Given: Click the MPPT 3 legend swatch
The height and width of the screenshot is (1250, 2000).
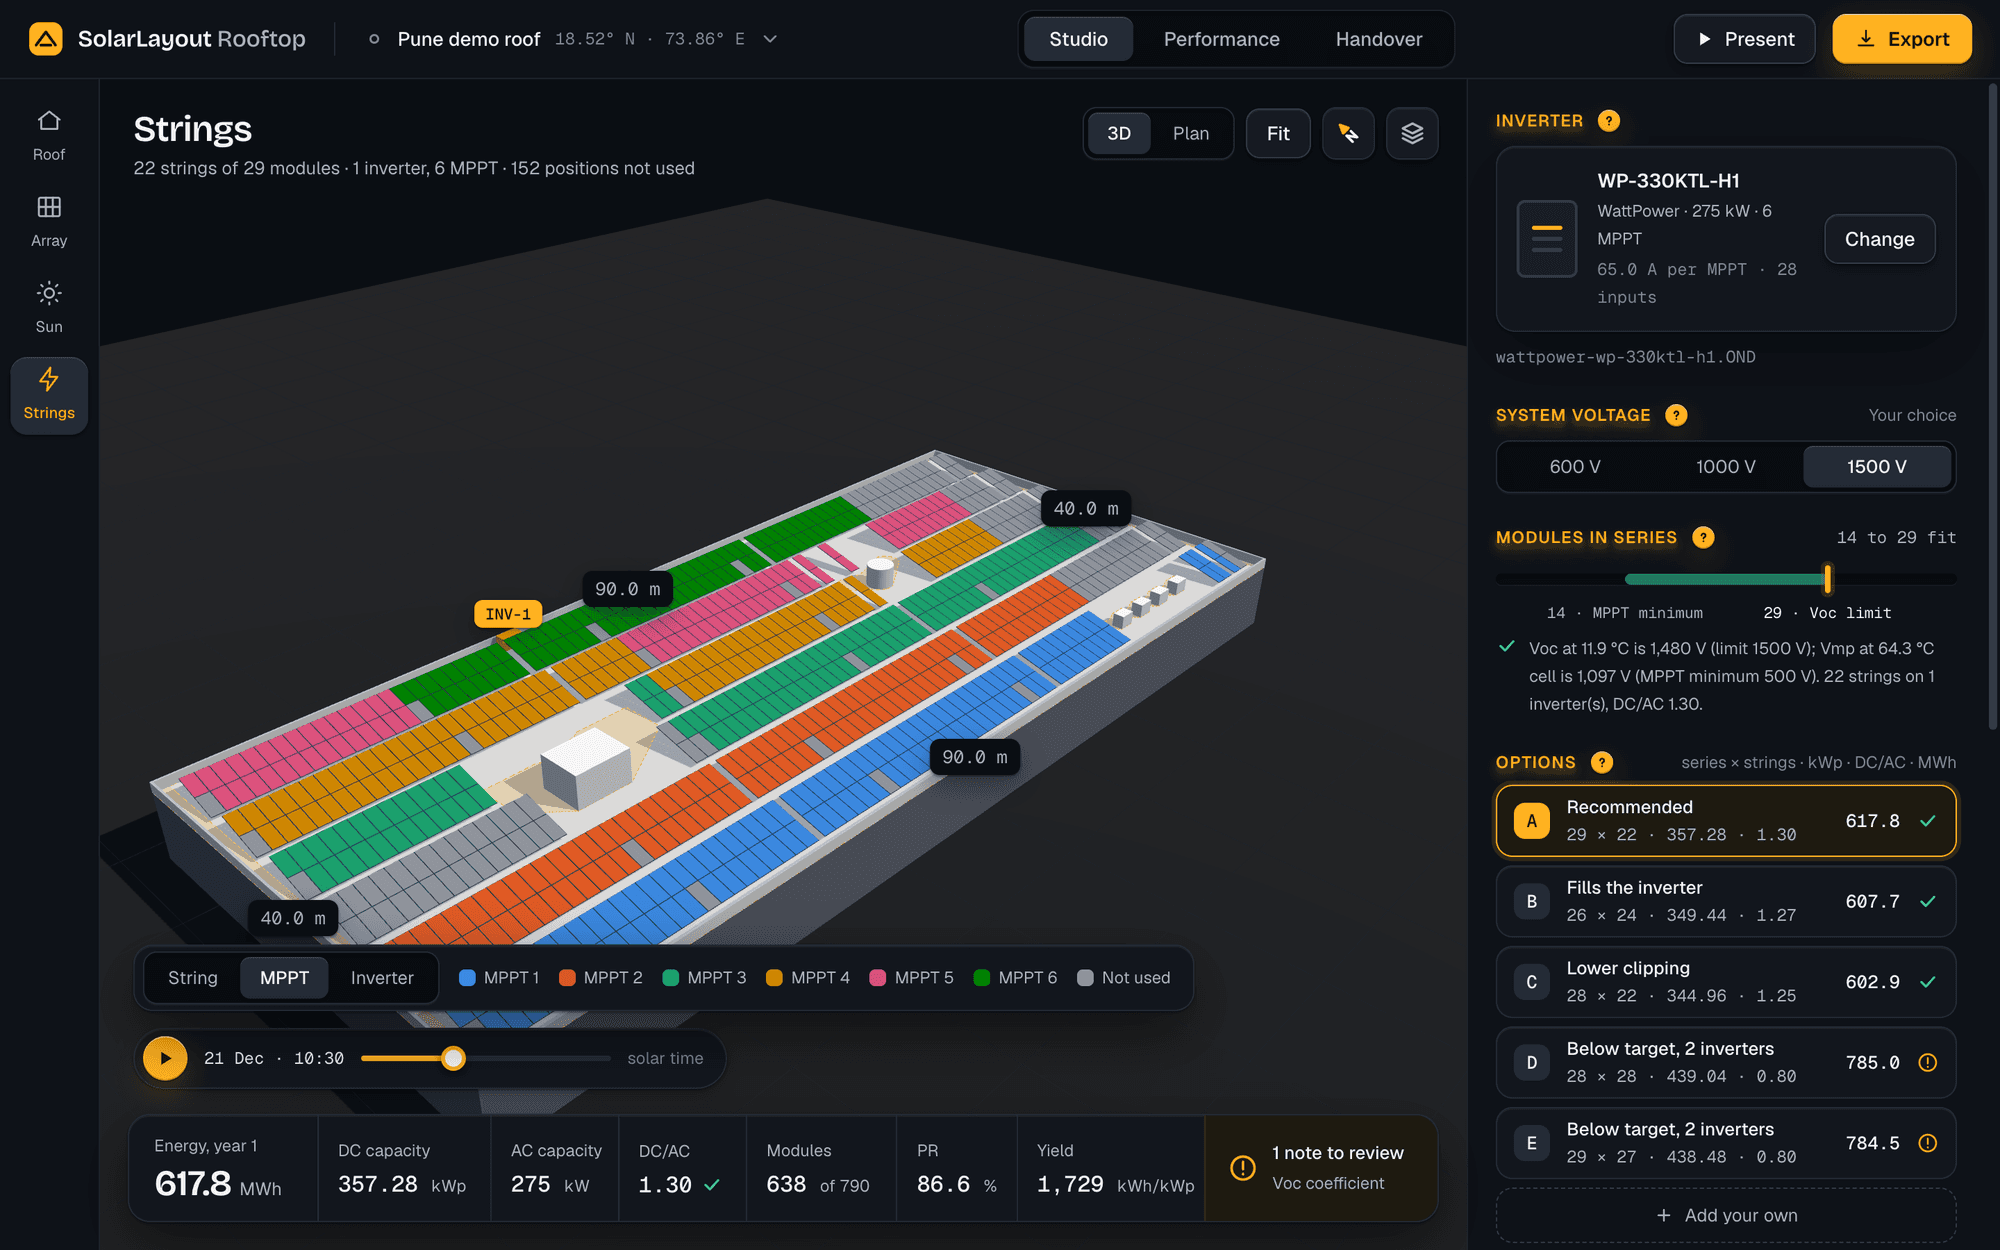Looking at the screenshot, I should point(671,978).
